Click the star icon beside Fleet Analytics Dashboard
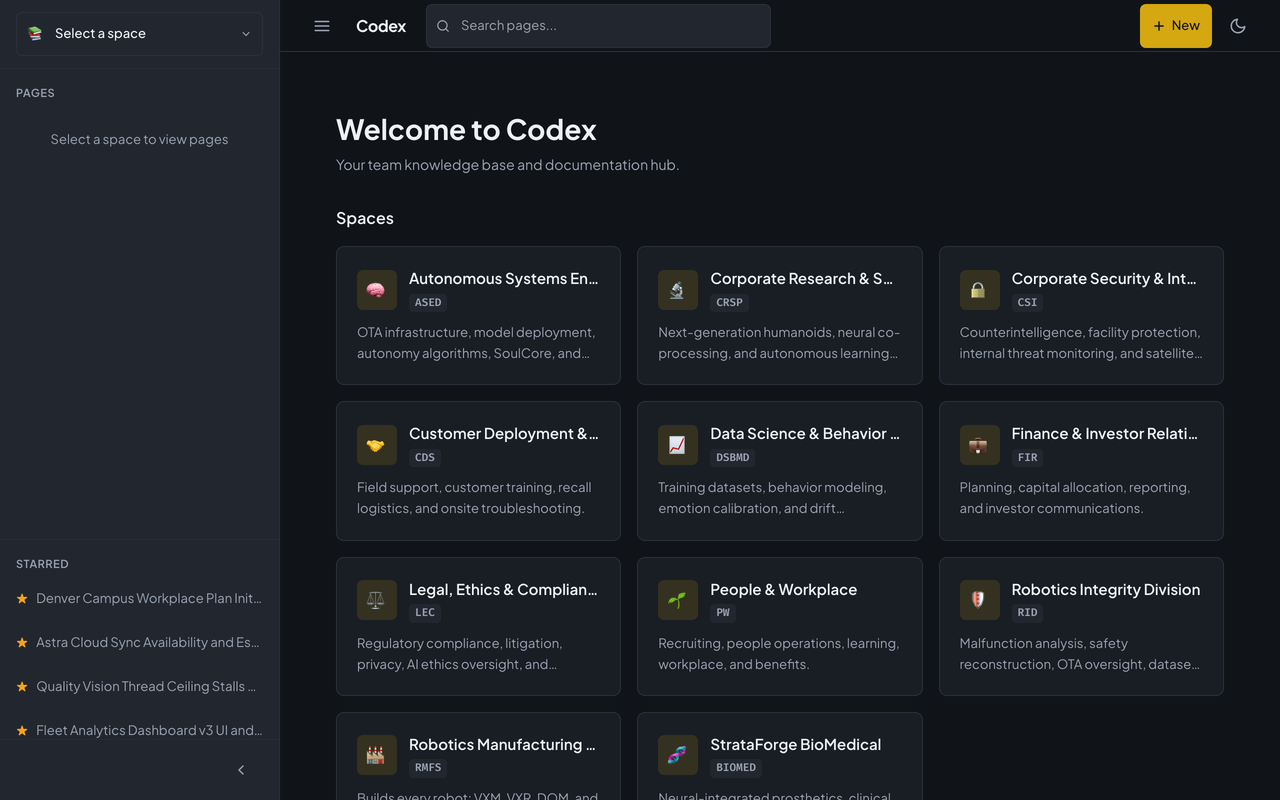The height and width of the screenshot is (800, 1280). pos(22,730)
